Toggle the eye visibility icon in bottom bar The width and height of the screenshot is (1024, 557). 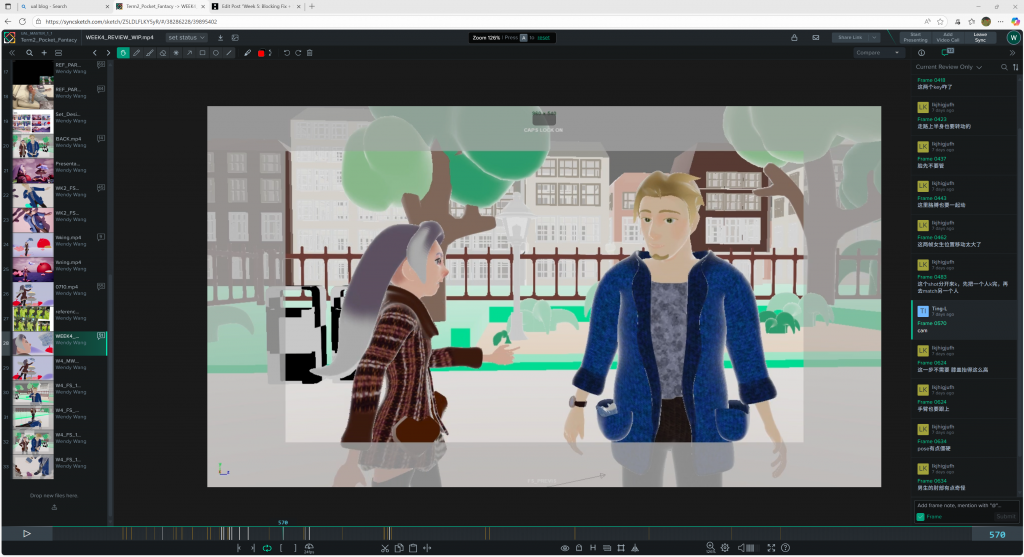565,548
